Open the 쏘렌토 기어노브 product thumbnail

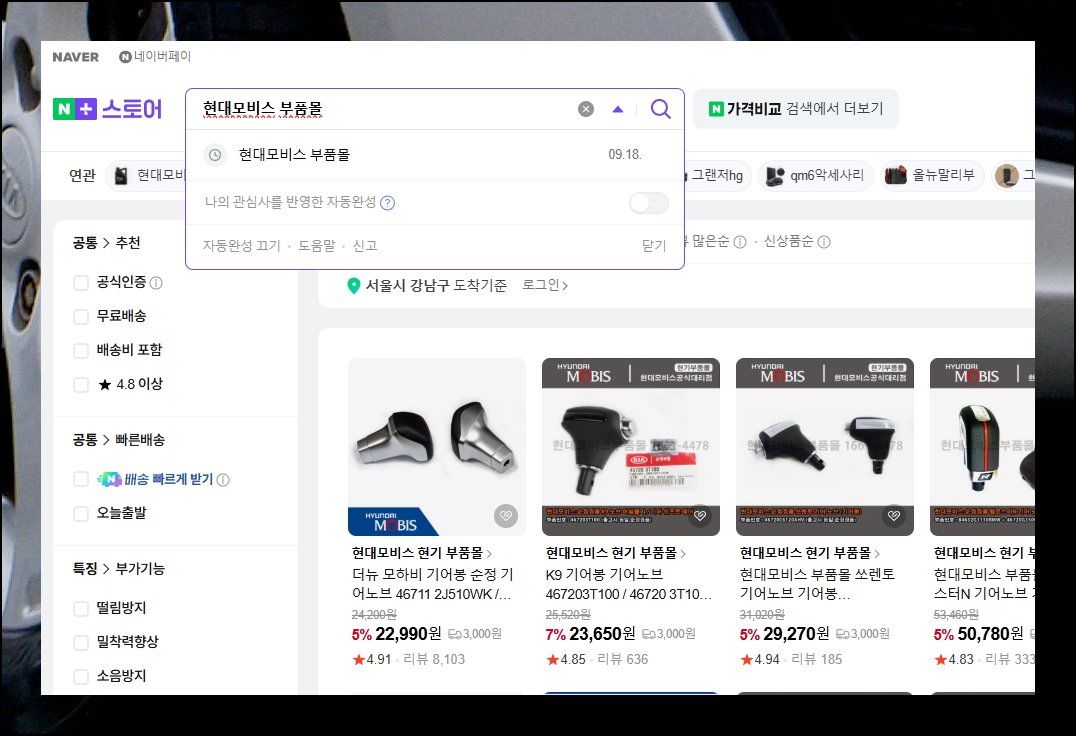(x=825, y=447)
